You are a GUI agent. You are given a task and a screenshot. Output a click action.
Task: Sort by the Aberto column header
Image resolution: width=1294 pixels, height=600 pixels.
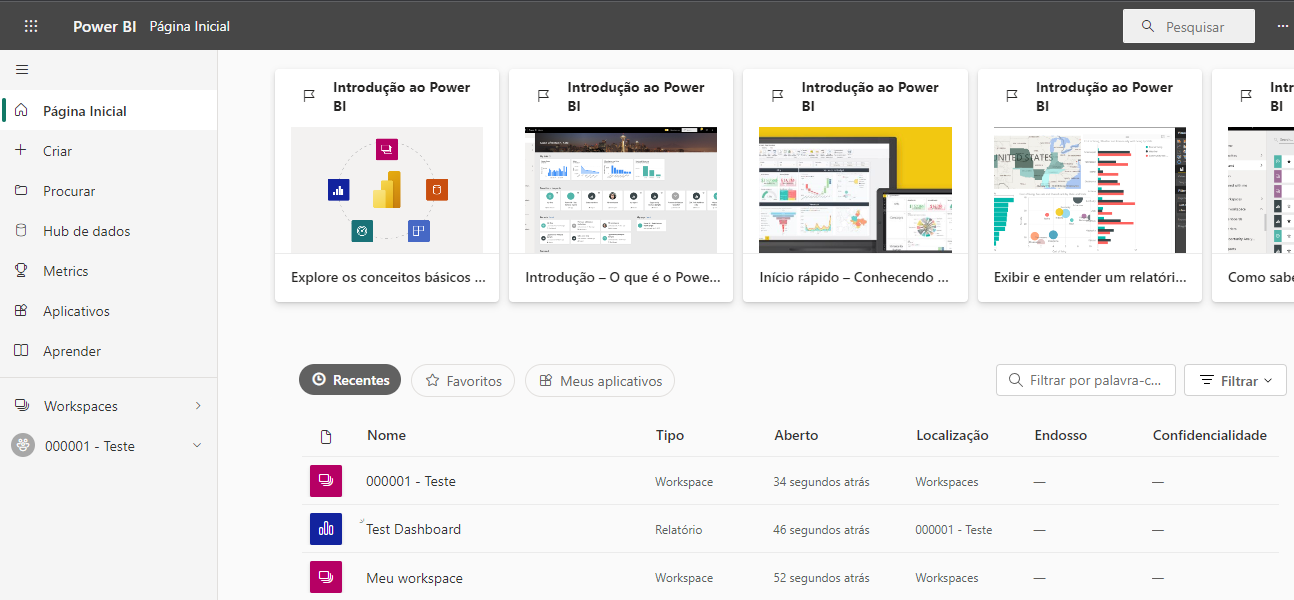[796, 435]
